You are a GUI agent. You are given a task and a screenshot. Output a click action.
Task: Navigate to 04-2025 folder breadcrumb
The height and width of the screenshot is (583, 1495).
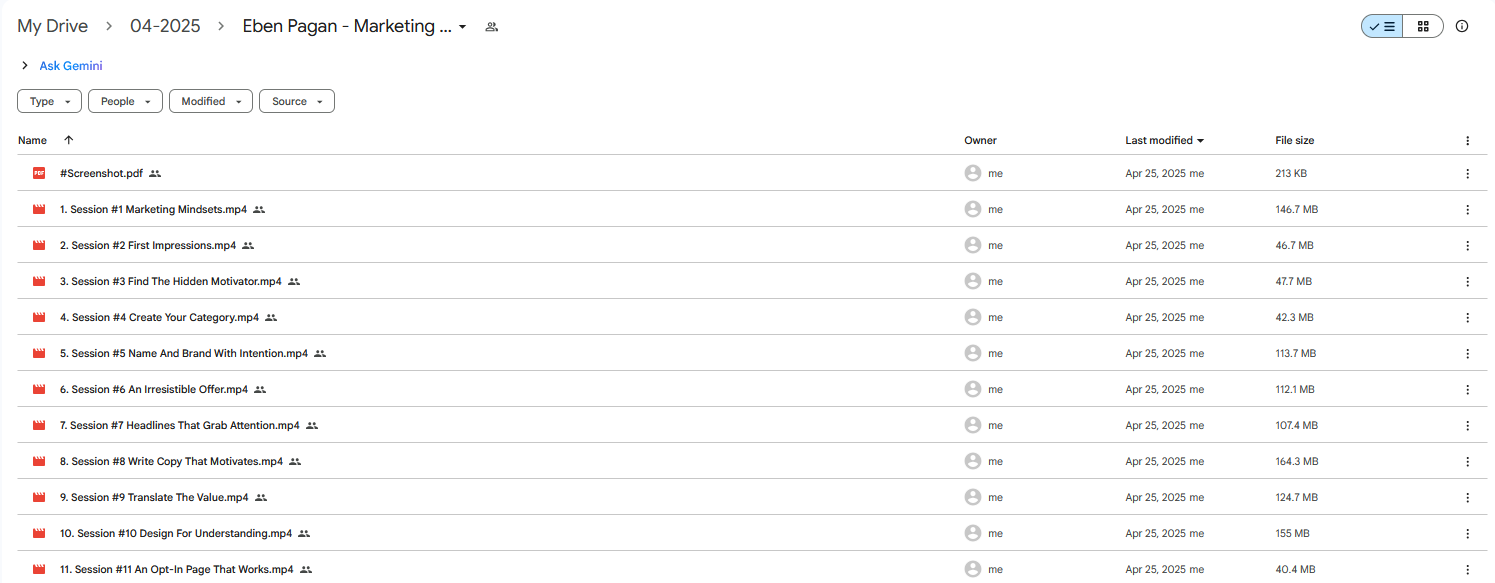[x=165, y=26]
